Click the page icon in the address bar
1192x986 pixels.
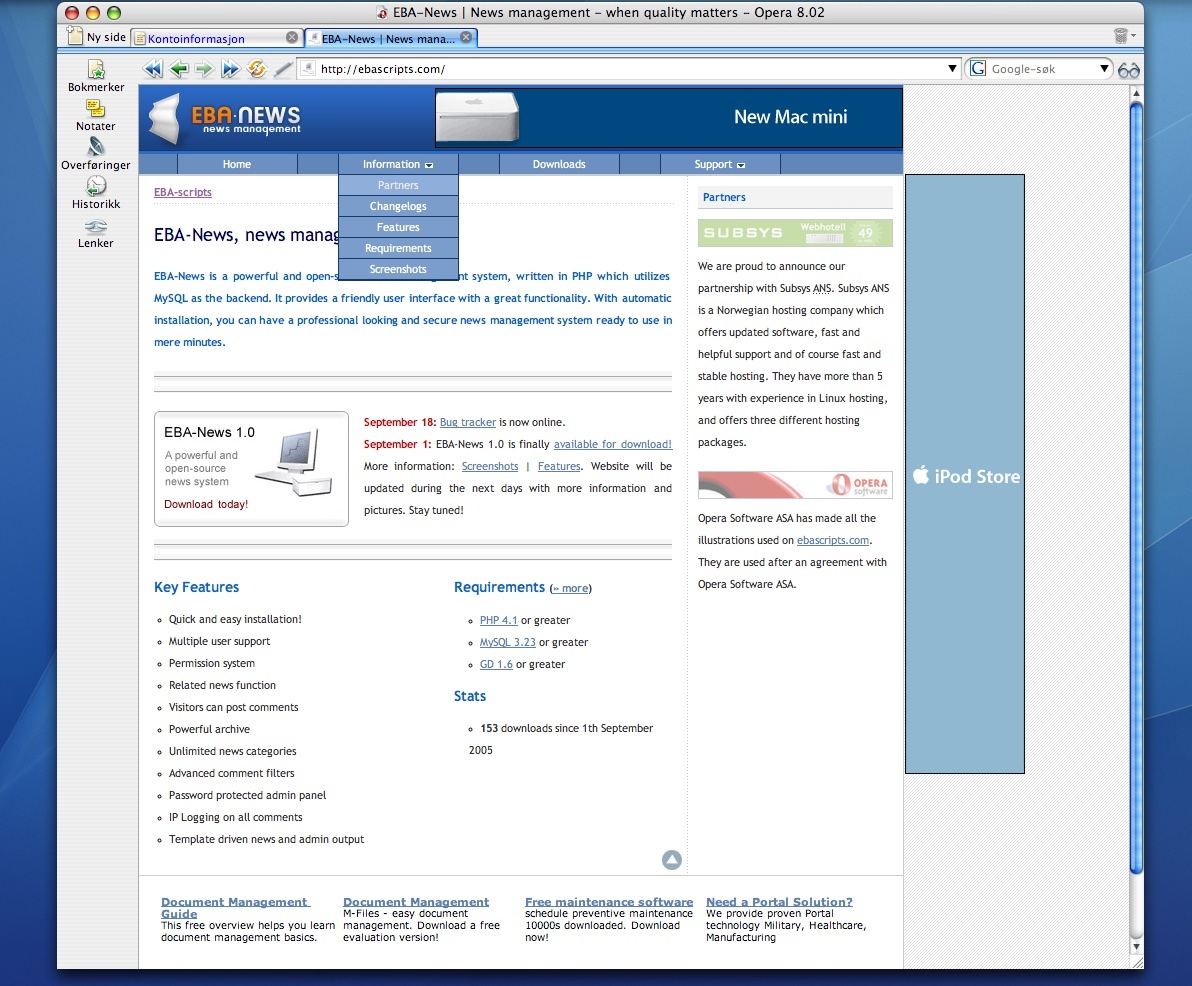308,68
